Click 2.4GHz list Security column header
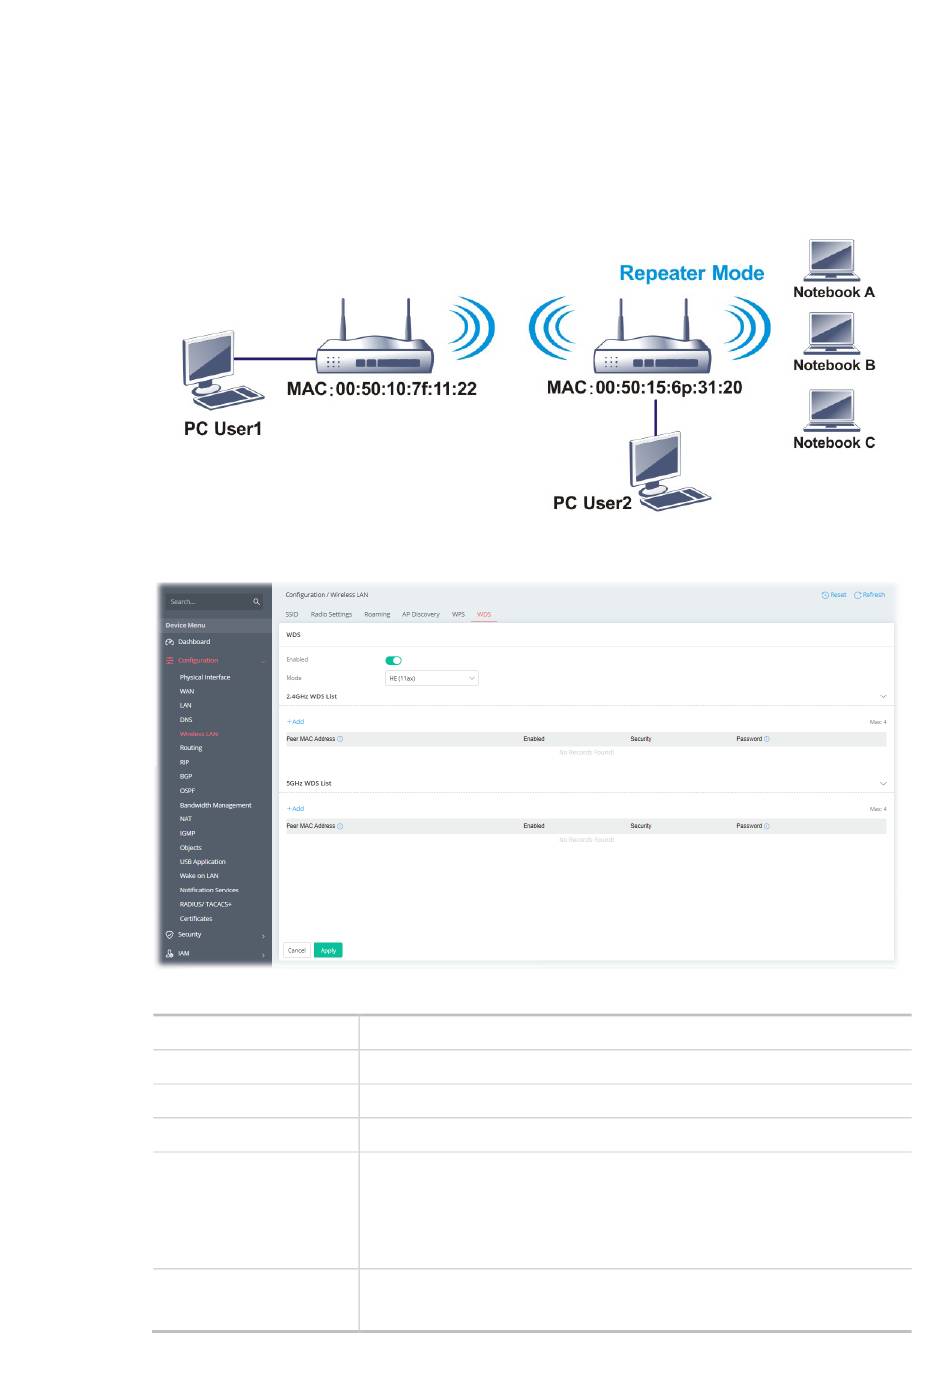Image resolution: width=950 pixels, height=1397 pixels. point(641,739)
